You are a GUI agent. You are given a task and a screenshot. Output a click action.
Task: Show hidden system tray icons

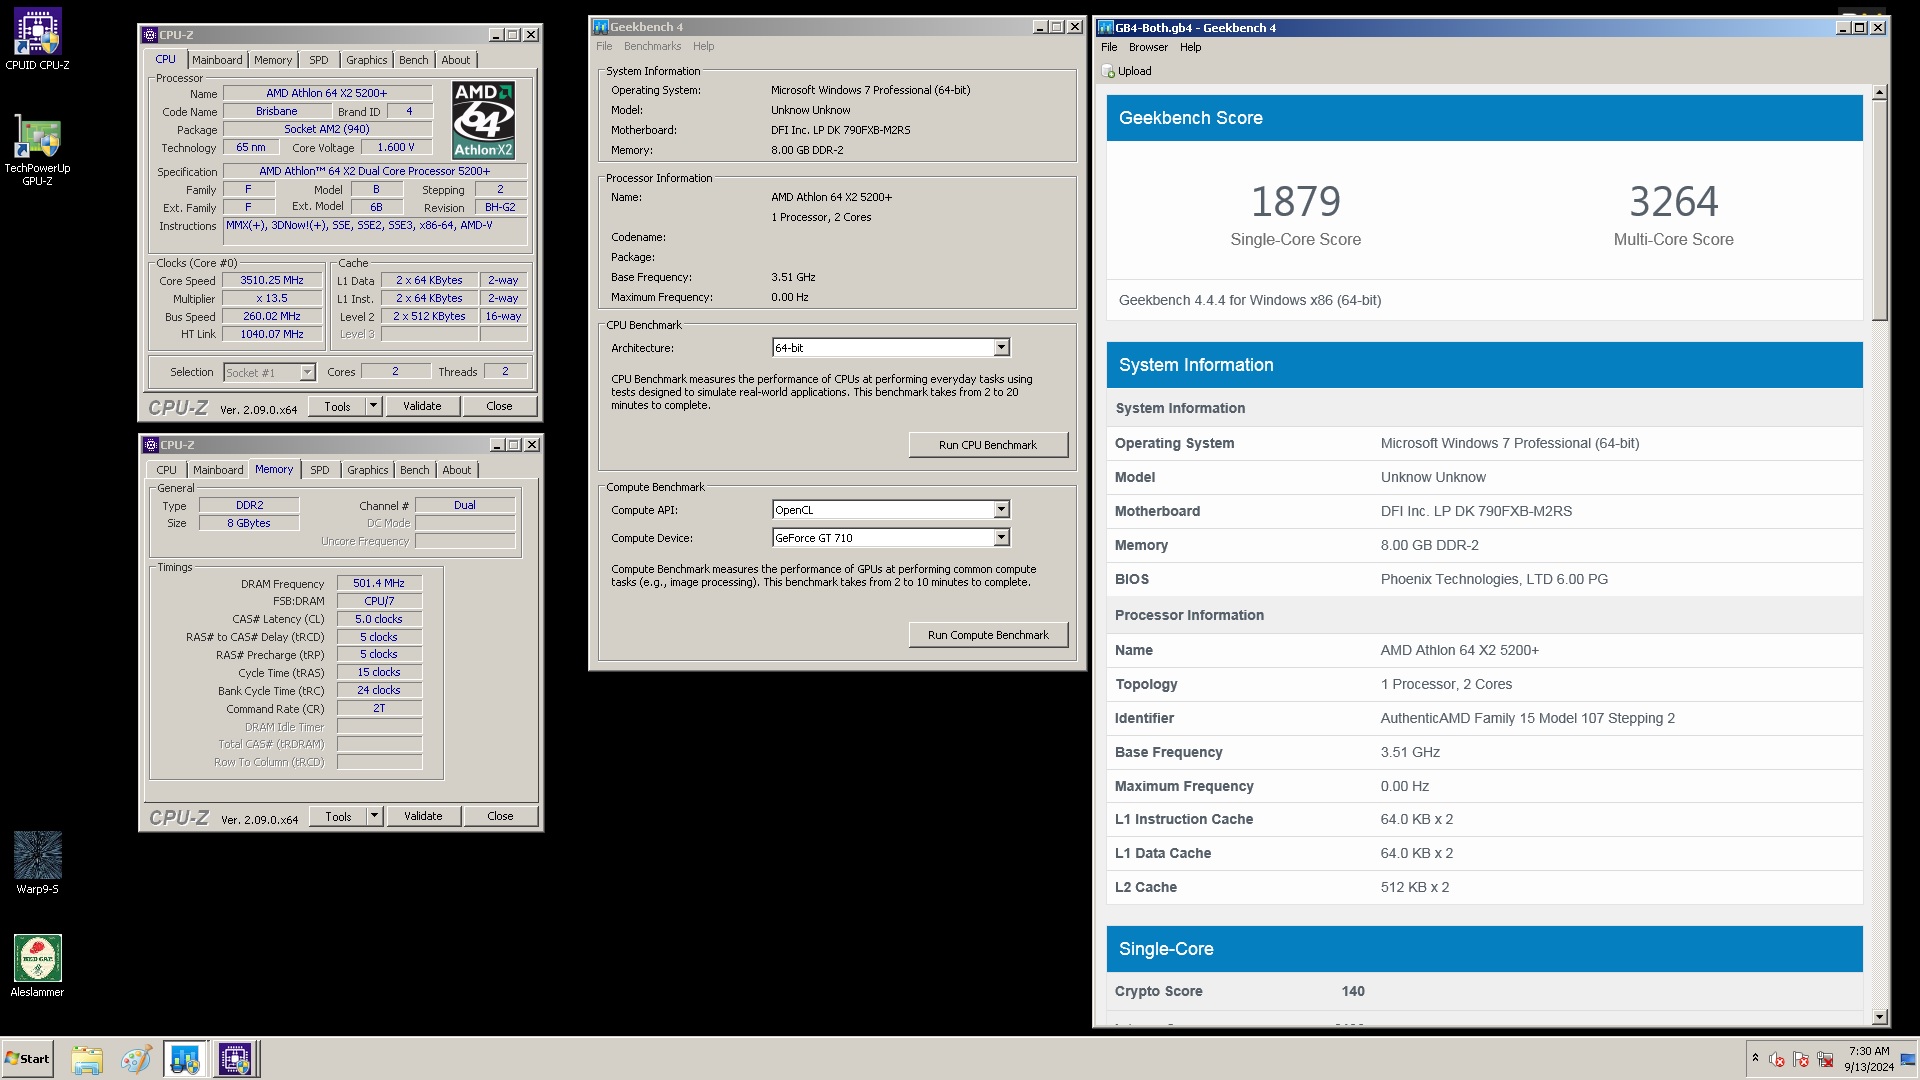tap(1755, 1058)
